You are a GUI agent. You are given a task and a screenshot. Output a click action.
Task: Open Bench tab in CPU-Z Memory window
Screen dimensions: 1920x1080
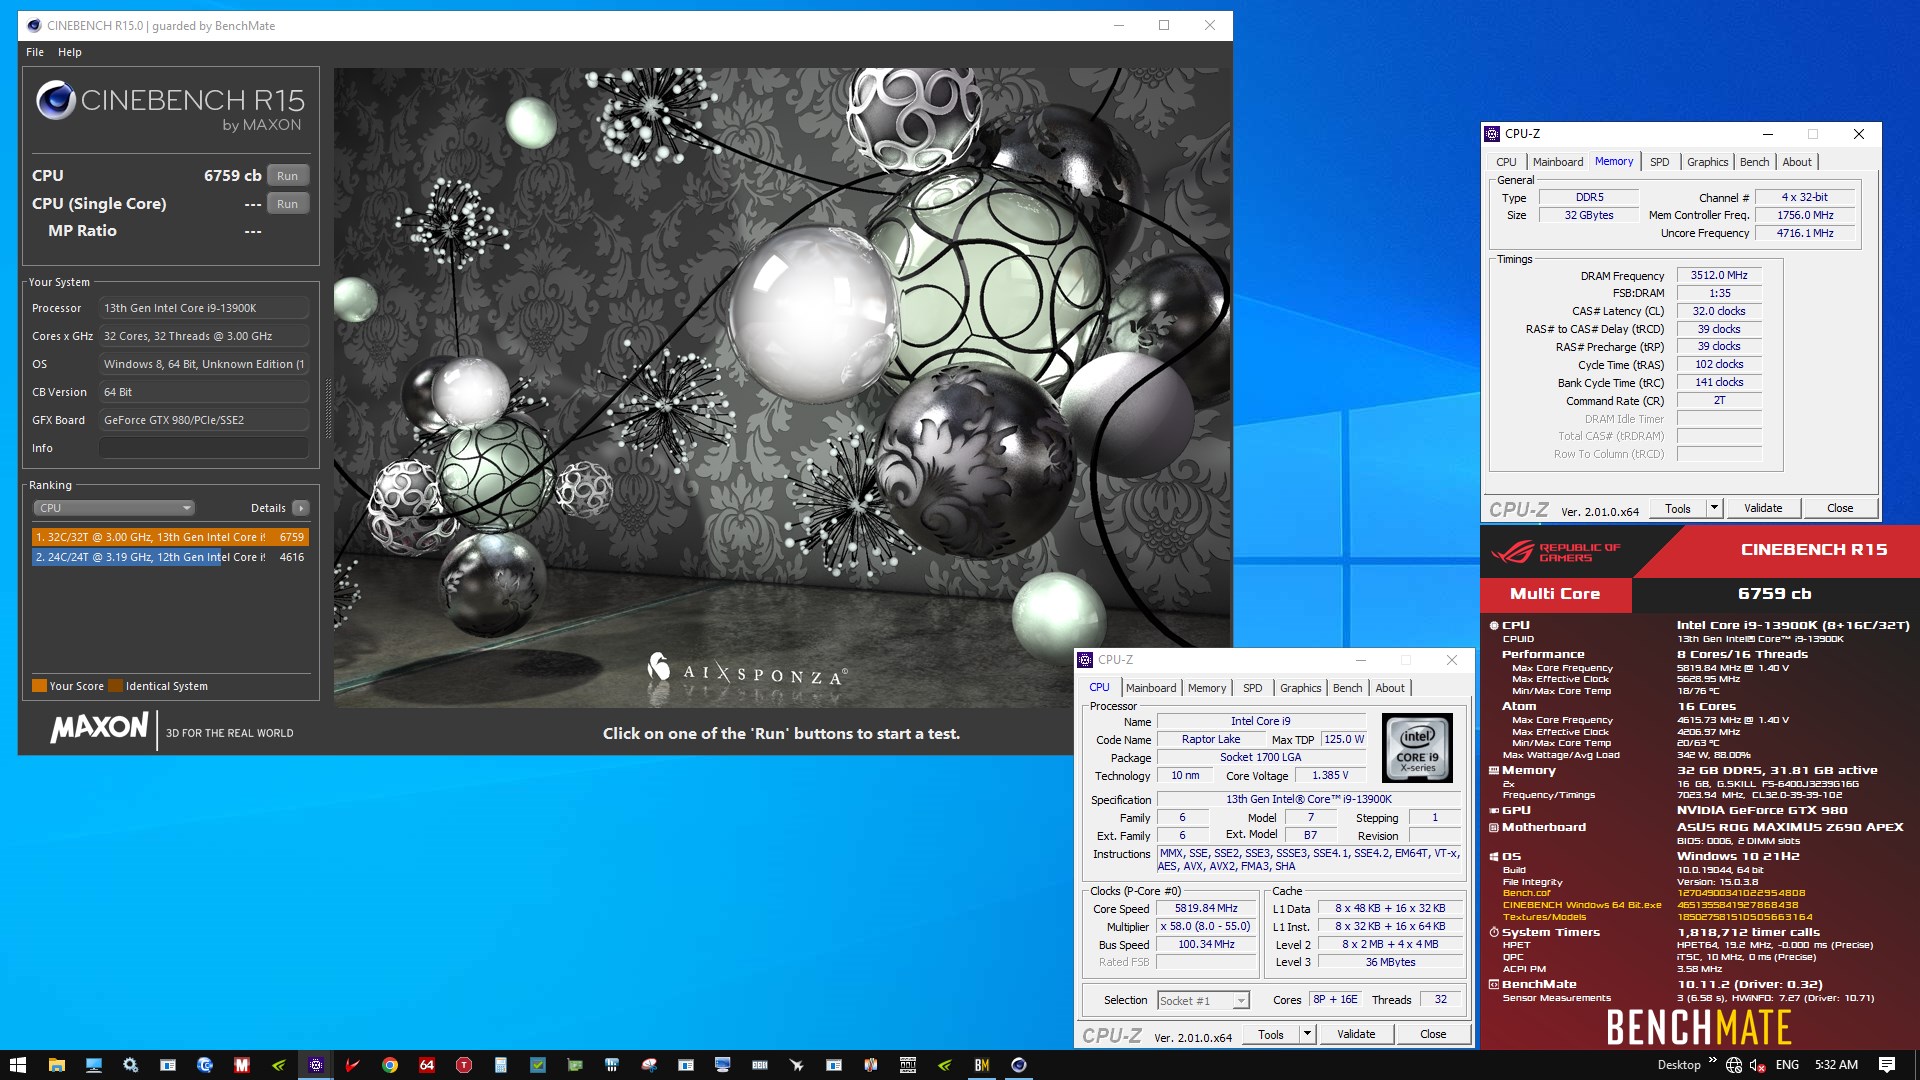[x=1754, y=162]
